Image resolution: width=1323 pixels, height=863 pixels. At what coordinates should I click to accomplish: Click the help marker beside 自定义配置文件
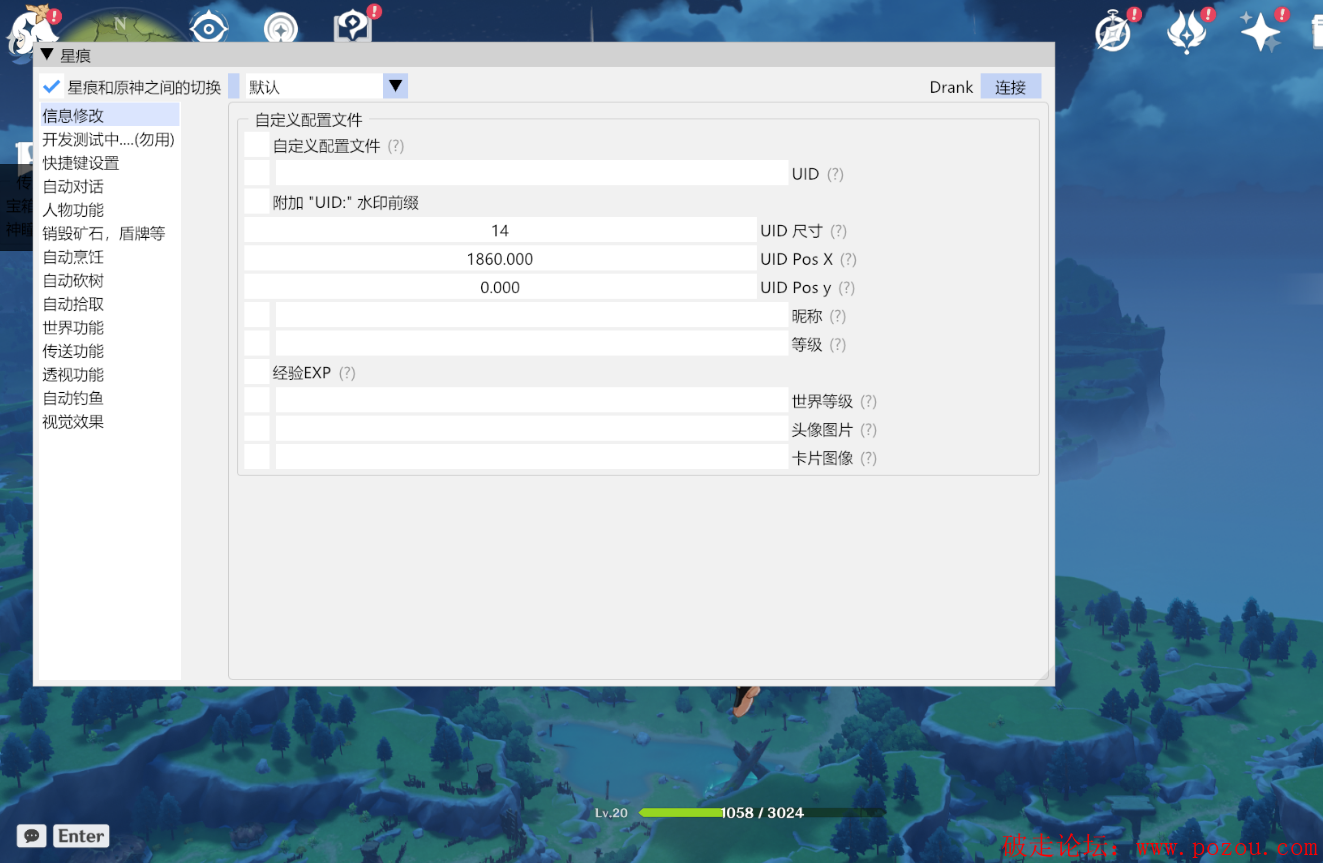396,146
